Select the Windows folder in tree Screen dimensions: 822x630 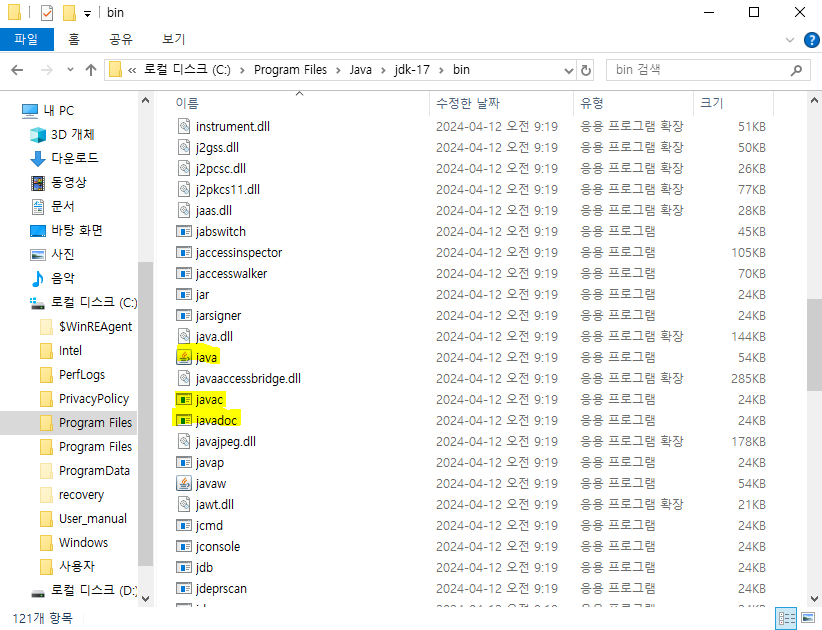83,542
